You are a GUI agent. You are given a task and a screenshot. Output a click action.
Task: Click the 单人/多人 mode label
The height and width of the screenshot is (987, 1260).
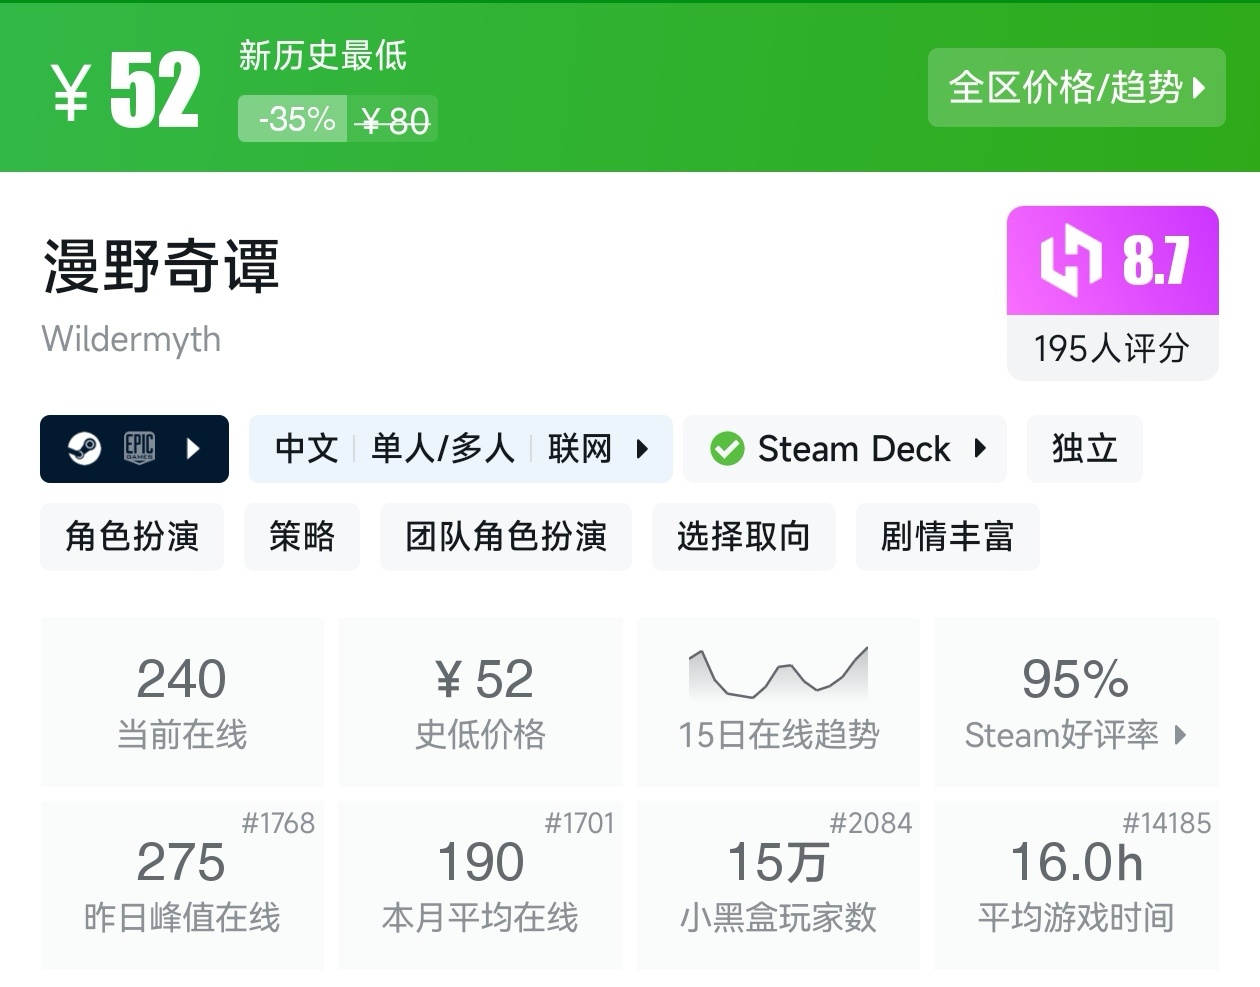[x=443, y=449]
